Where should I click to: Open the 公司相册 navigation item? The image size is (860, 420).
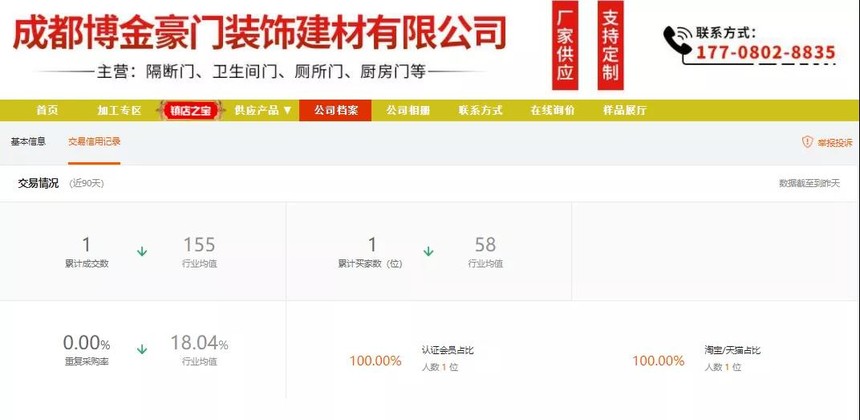408,110
